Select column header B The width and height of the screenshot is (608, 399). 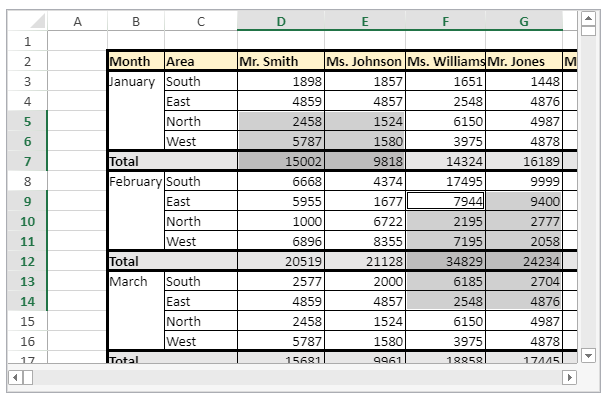click(x=136, y=21)
